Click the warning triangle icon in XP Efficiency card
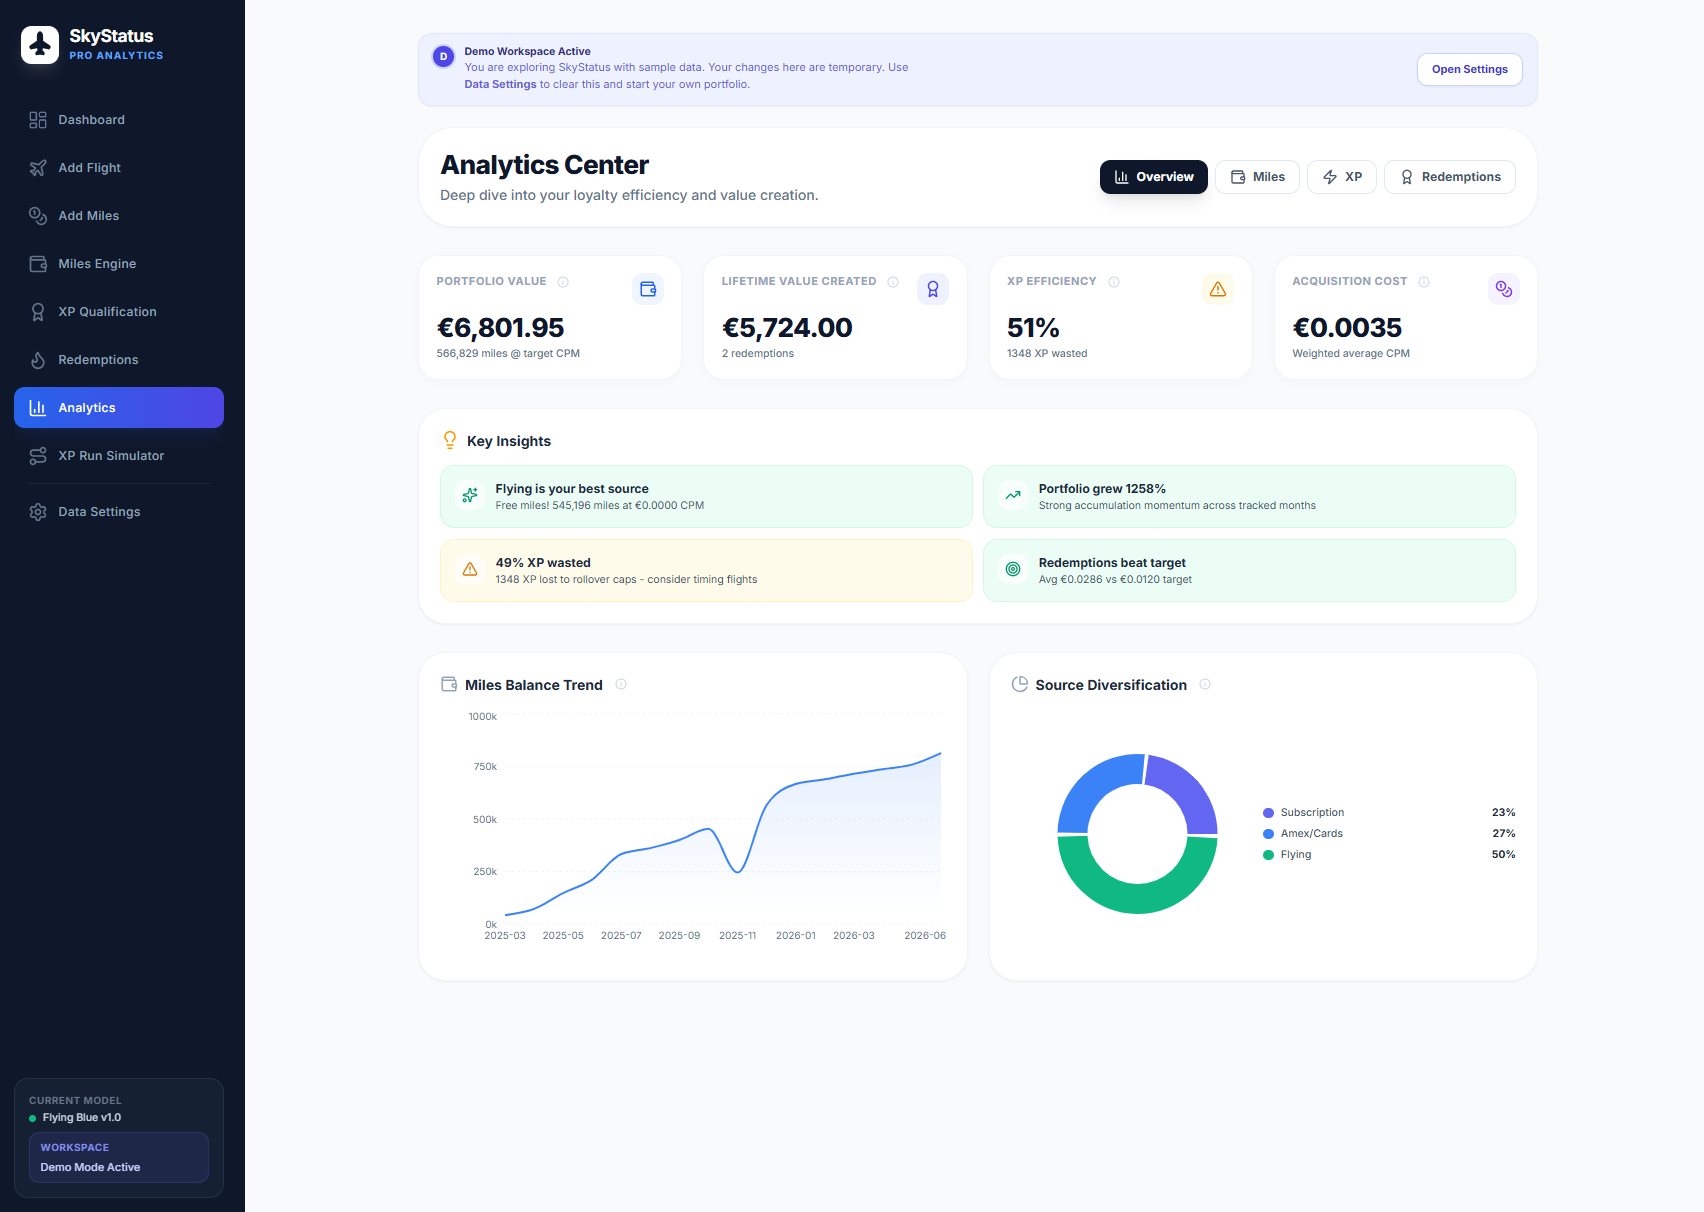Screen dimensions: 1704x1212 tap(1217, 289)
